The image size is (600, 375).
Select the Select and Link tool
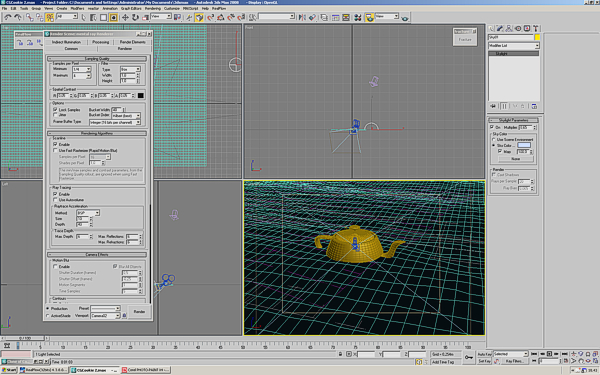pos(29,17)
